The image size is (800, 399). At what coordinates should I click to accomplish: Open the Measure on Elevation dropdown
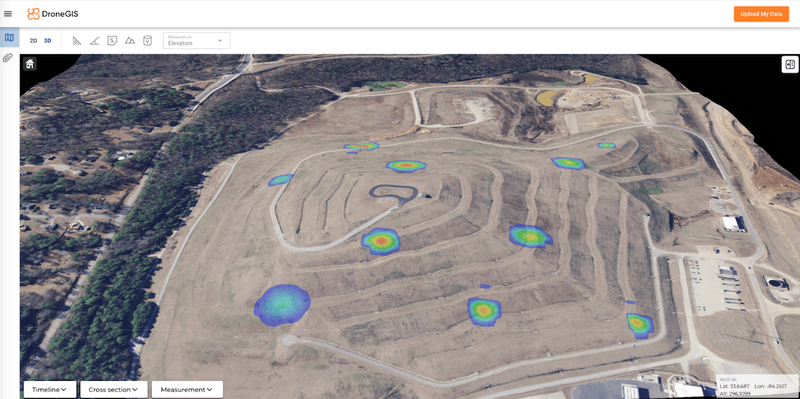tap(196, 41)
